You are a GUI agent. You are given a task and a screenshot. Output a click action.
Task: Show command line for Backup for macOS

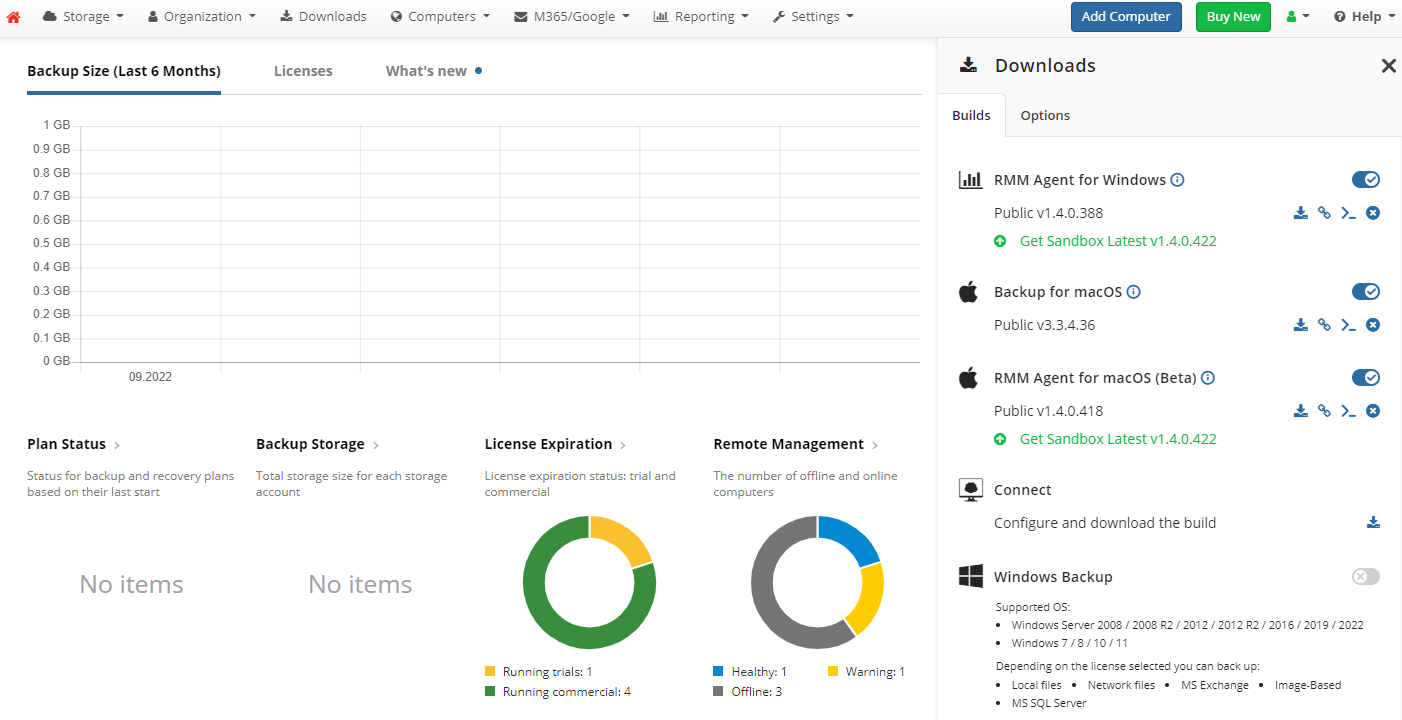1348,325
